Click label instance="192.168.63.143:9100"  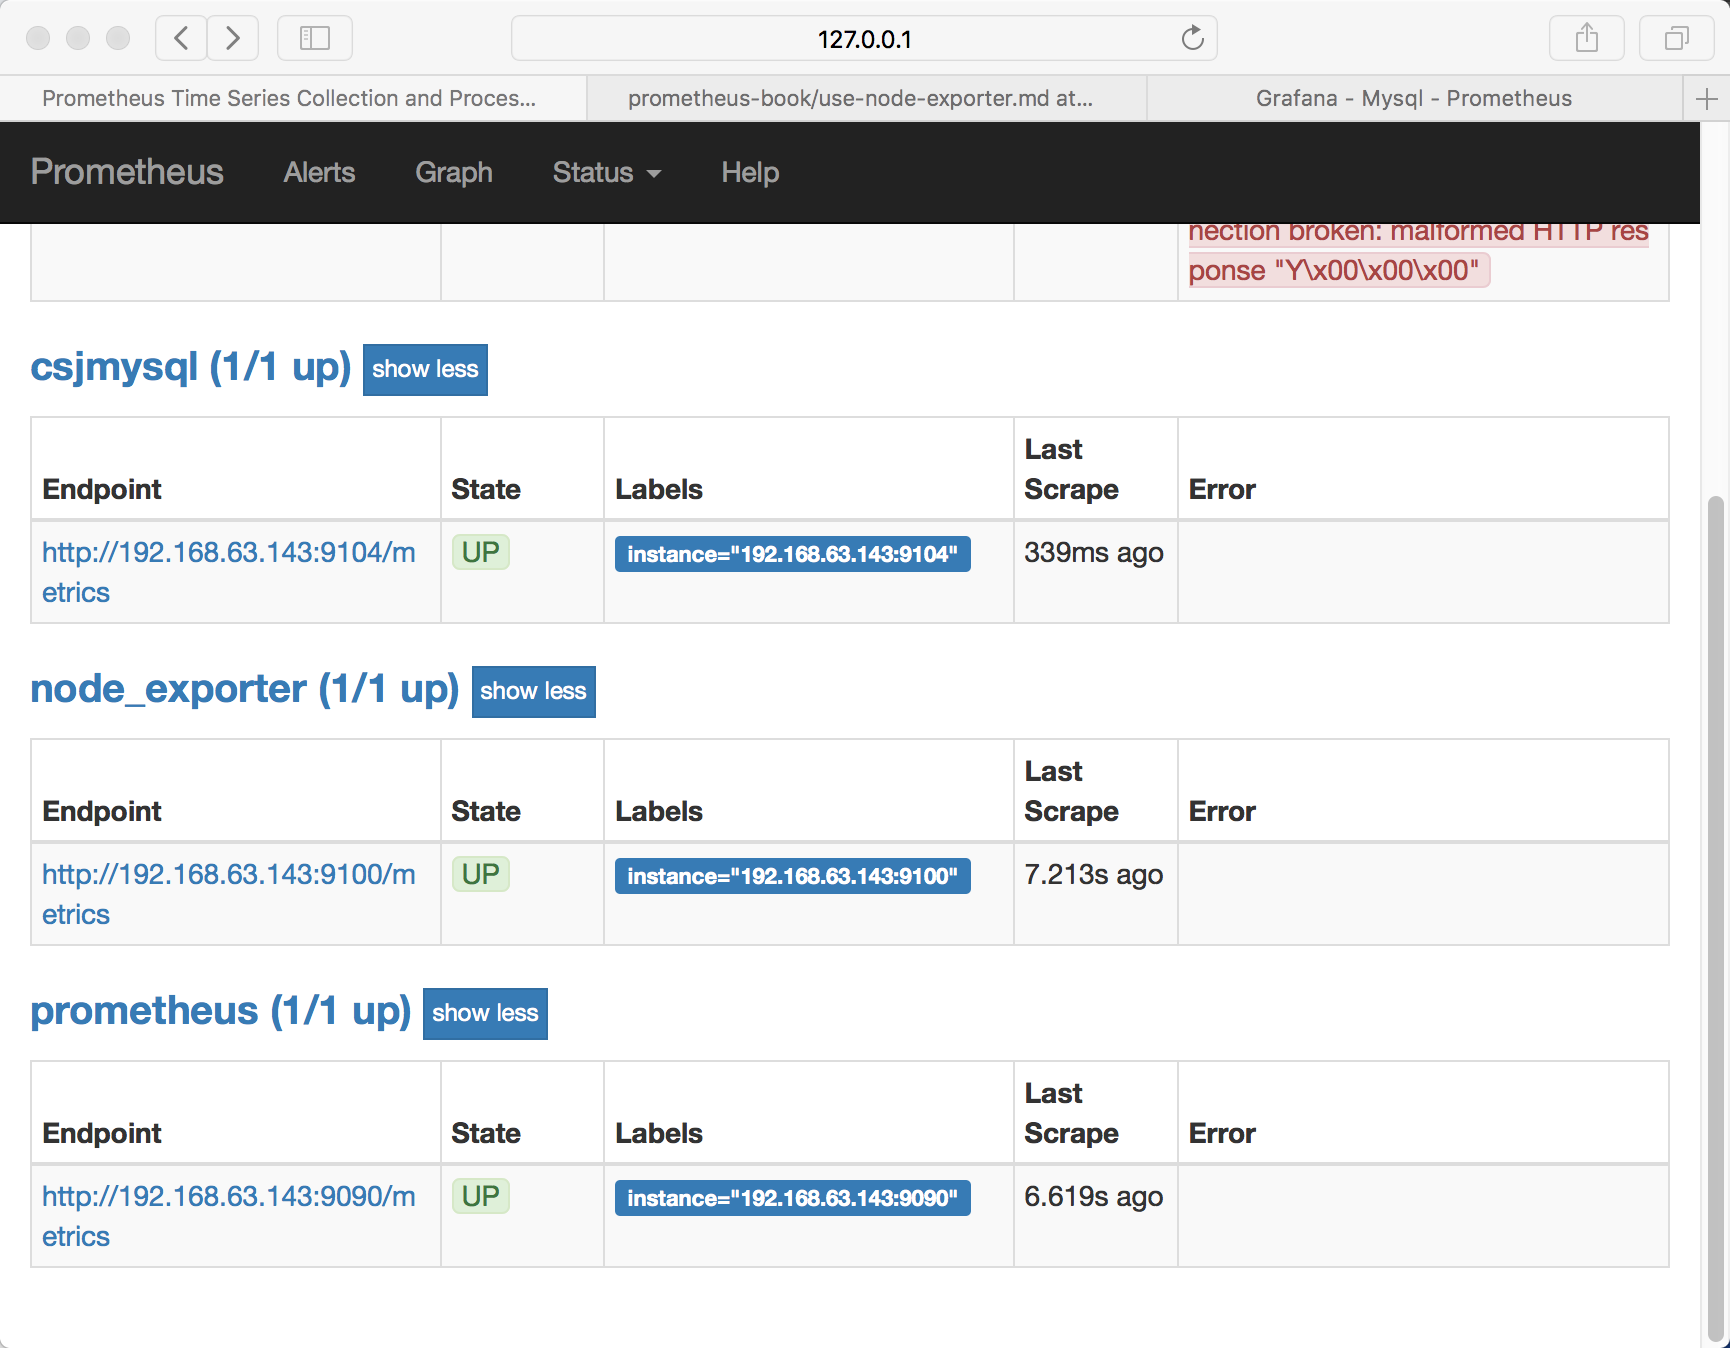pyautogui.click(x=793, y=876)
